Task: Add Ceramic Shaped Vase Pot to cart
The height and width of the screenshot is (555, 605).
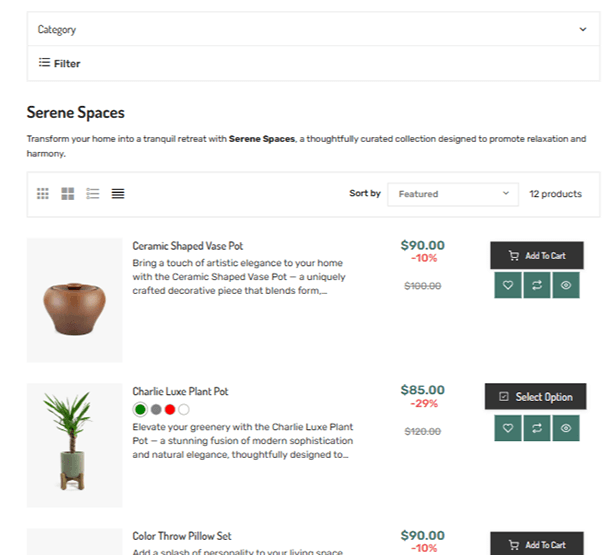Action: [x=537, y=256]
